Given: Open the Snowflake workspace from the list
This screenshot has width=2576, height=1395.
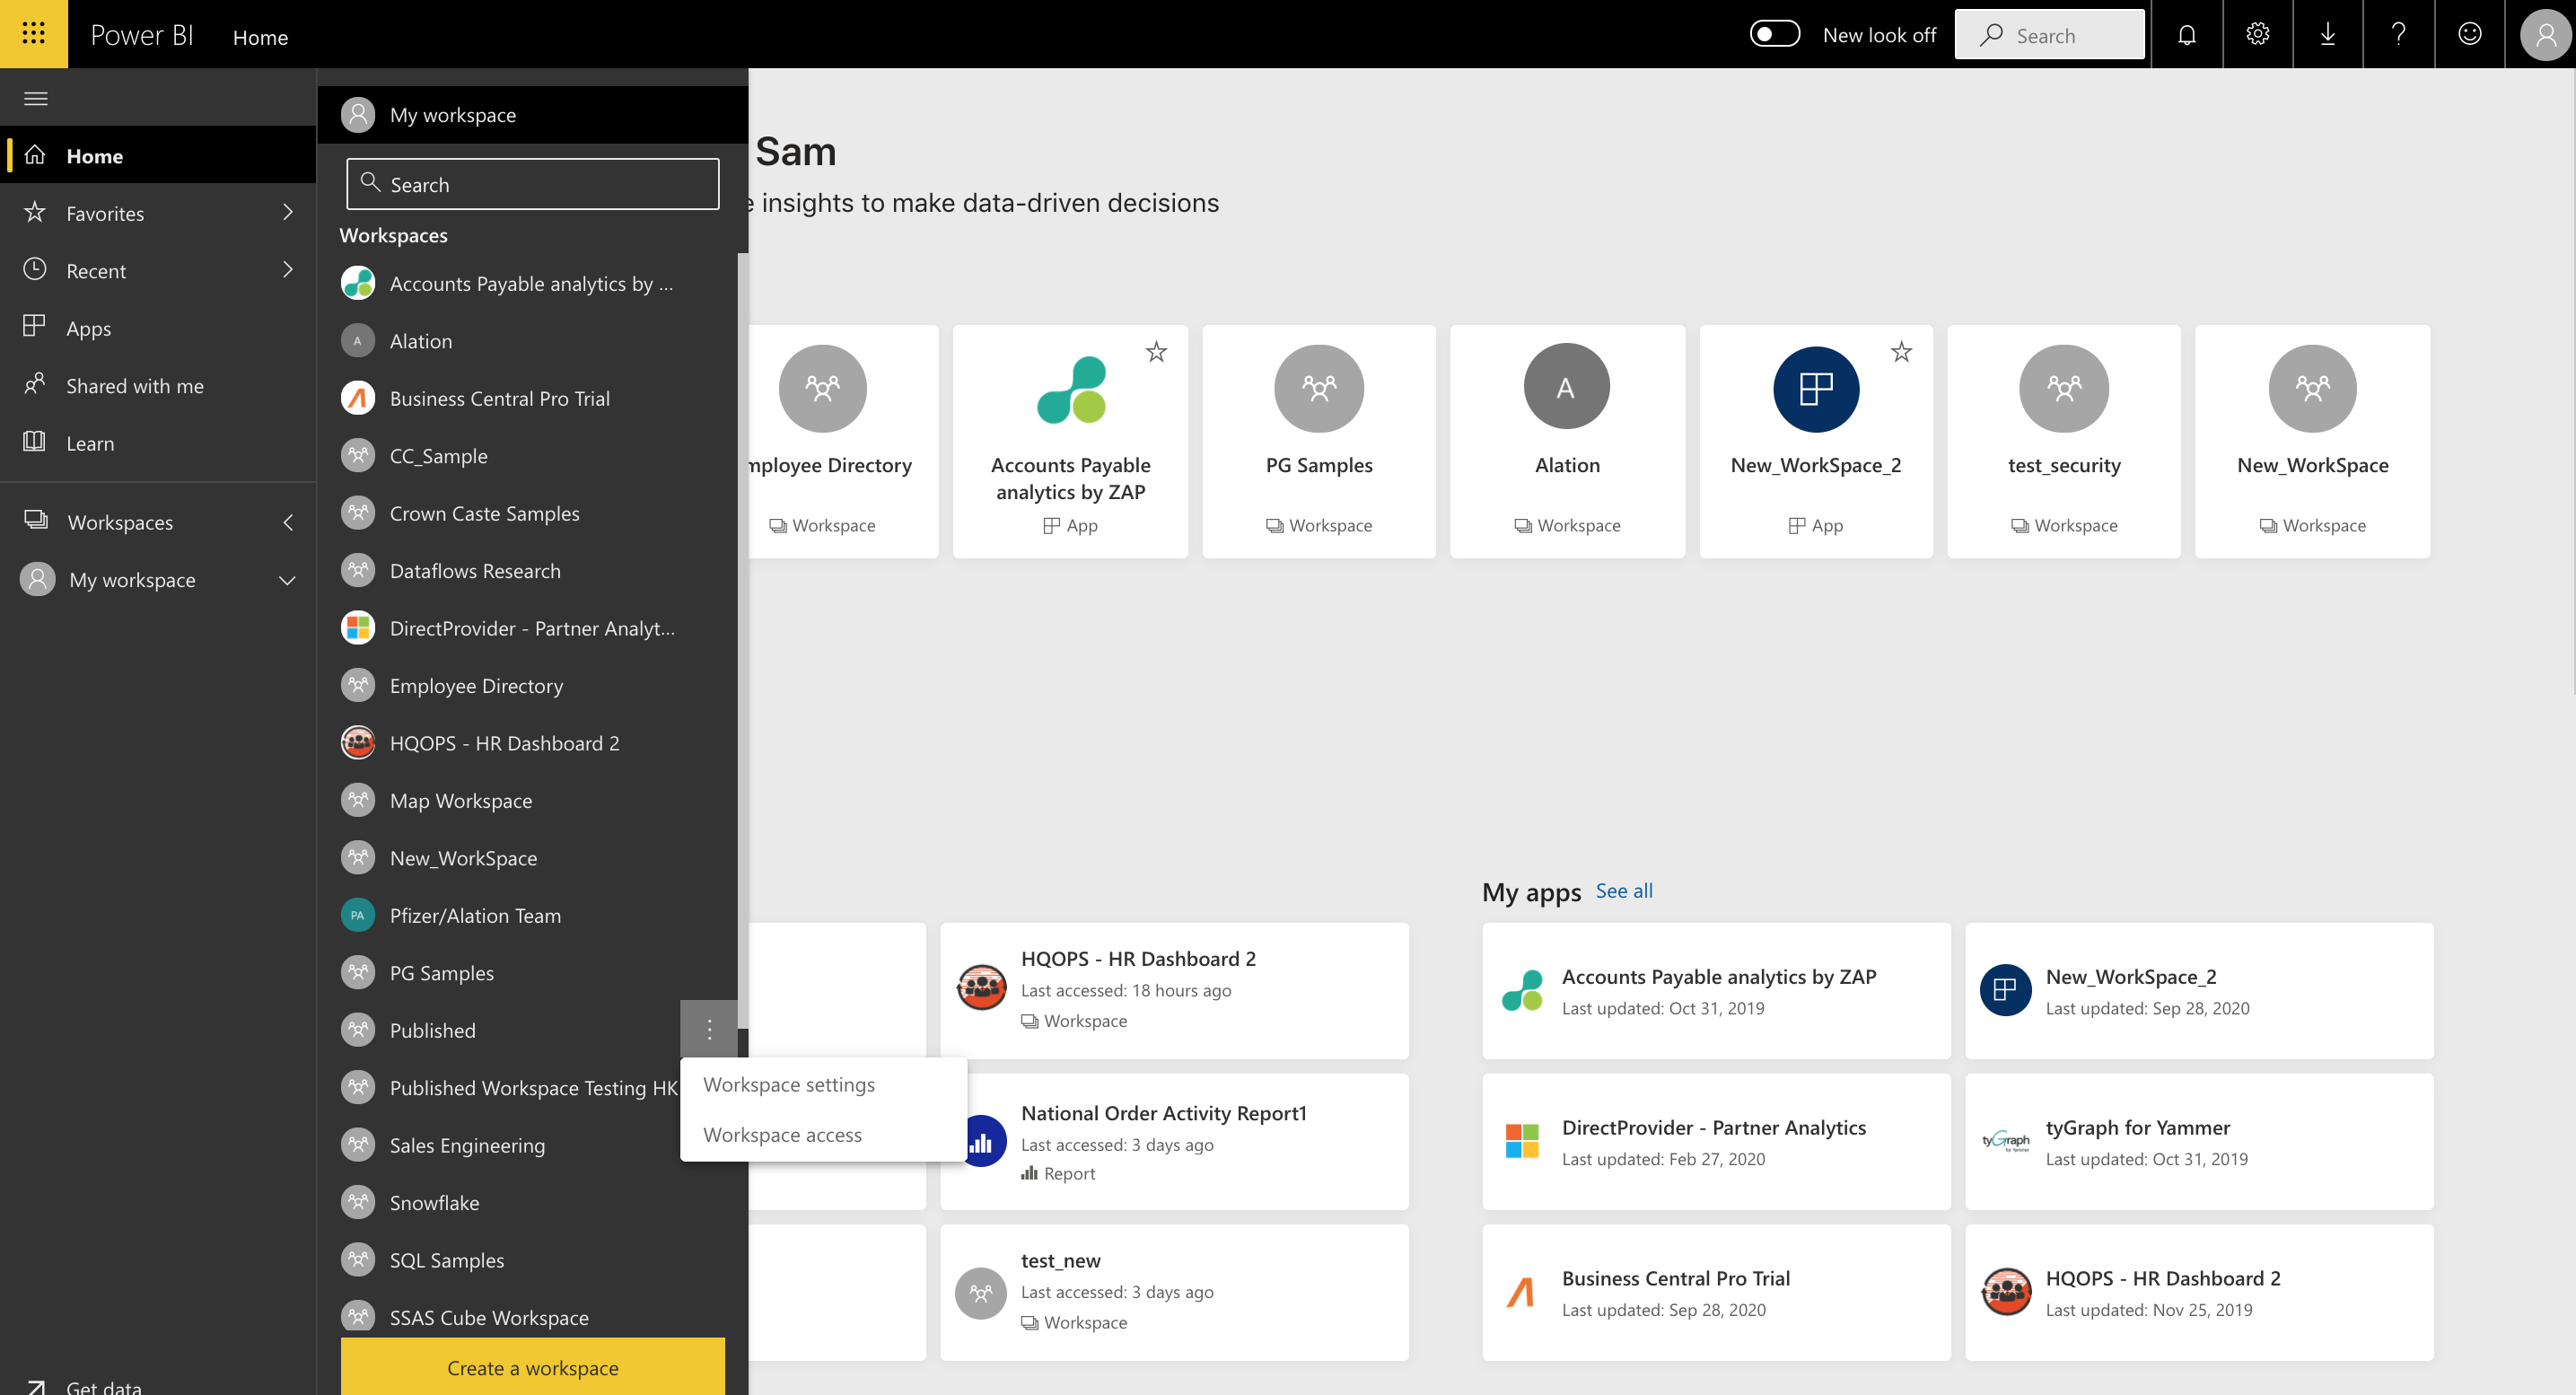Looking at the screenshot, I should tap(434, 1202).
